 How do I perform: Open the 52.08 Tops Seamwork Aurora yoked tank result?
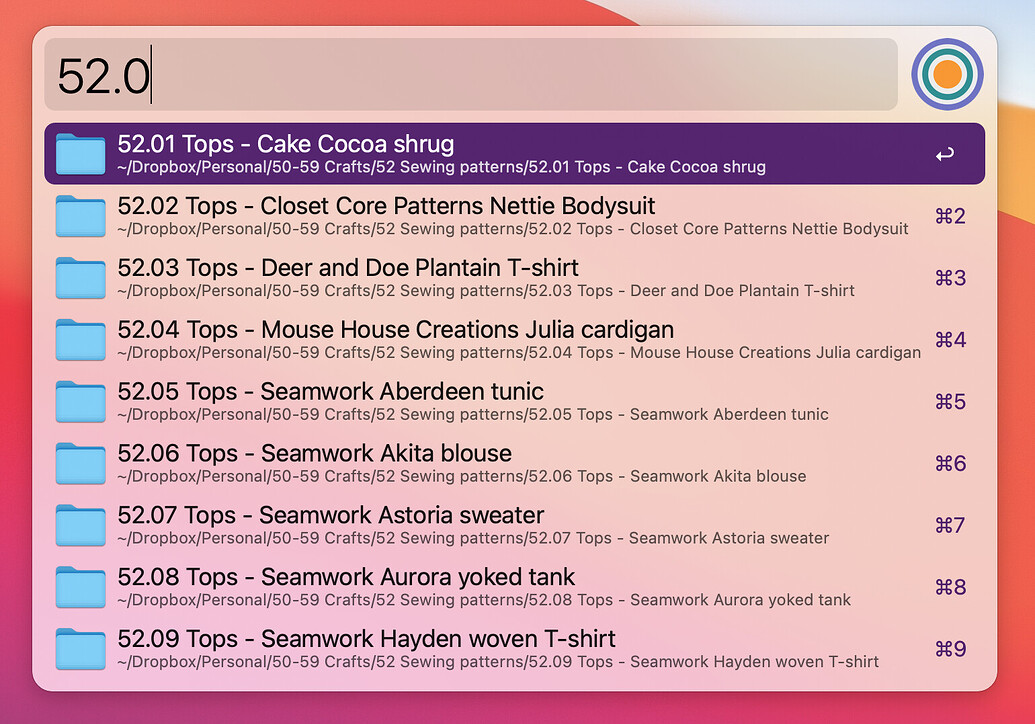pyautogui.click(x=346, y=578)
